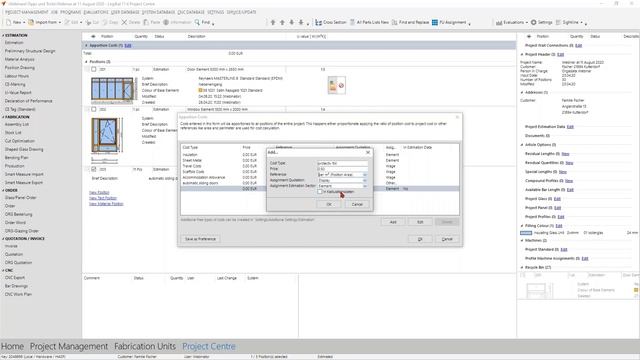This screenshot has width=640, height=360.
Task: Click the last down arrow in toolbar
Action: [301, 22]
